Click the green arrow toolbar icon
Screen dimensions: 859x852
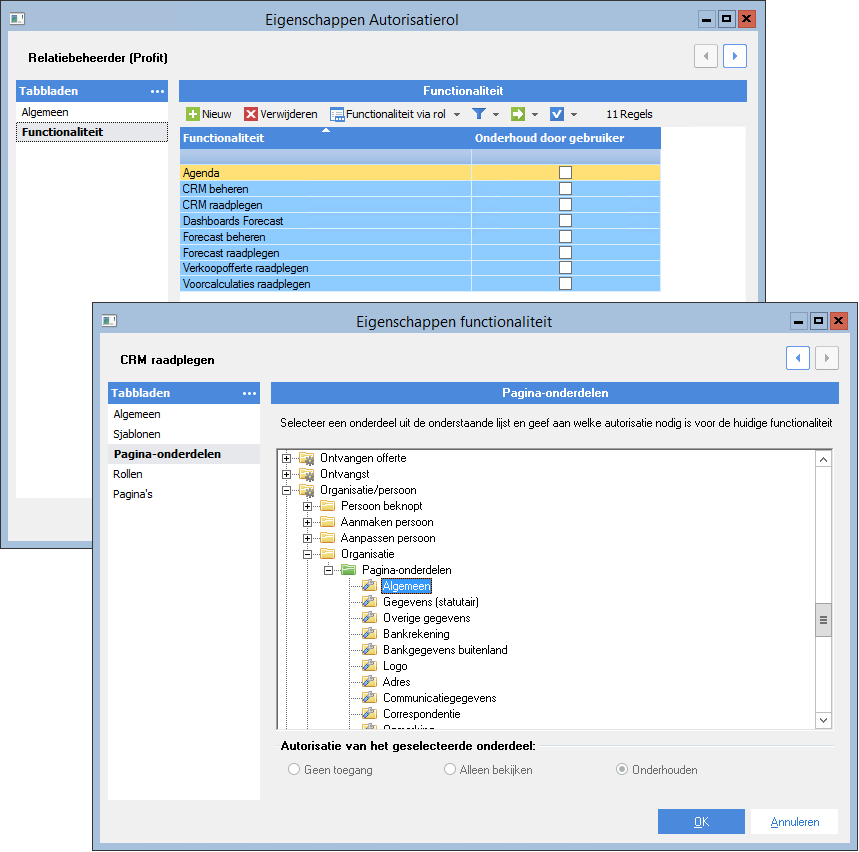click(517, 113)
